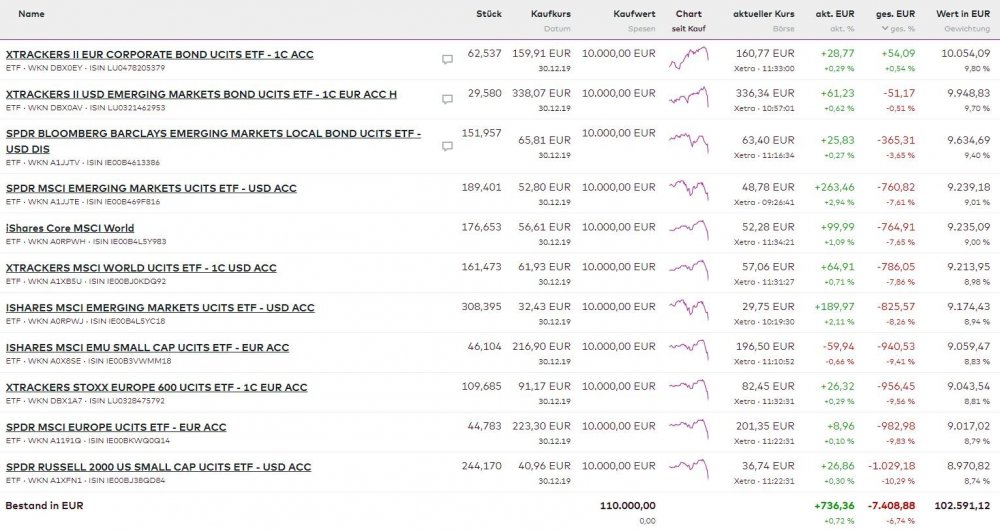The height and width of the screenshot is (530, 1000).
Task: Open SPDR MSCI Europe UCITS ETF link
Action: coord(116,427)
